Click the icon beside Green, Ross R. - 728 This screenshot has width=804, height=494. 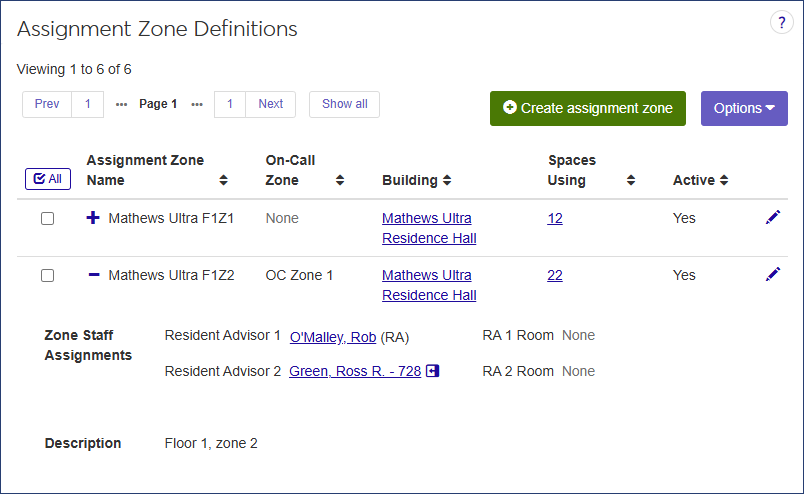(433, 371)
